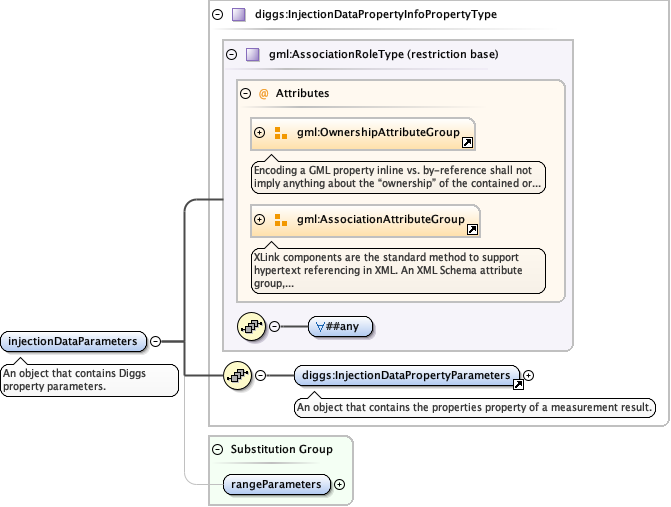This screenshot has width=671, height=507.
Task: Select the ##any wildcard node
Action: 344,326
